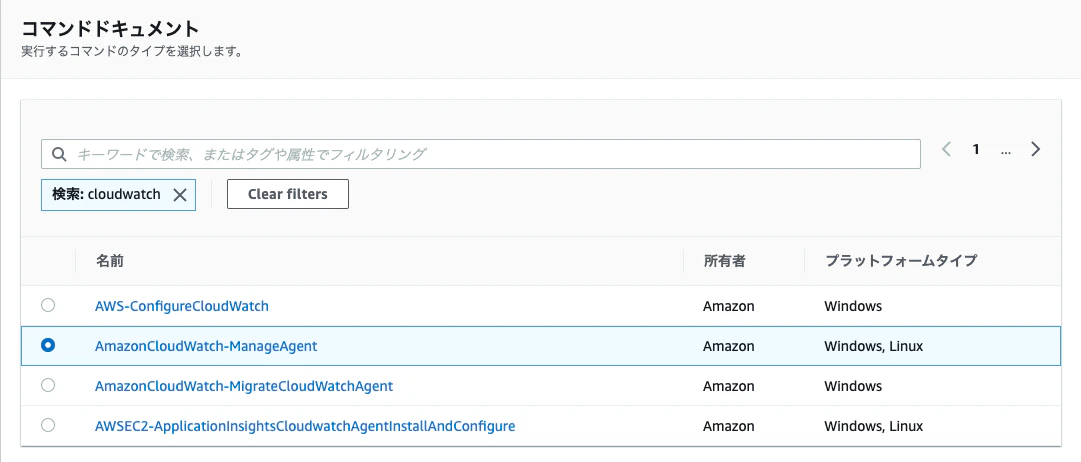Viewport: 1081px width, 462px height.
Task: Click Windows platform in AWS-ConfigureCloudWatch row
Action: click(x=853, y=305)
